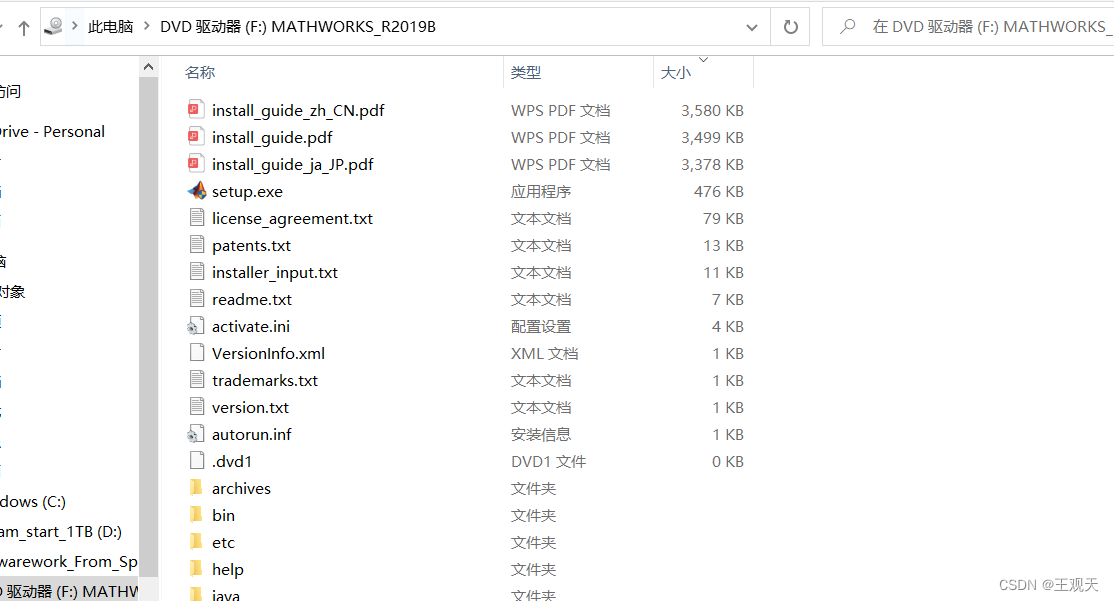Click the PDF icon of install_guide_ja_JP.pdf

[x=196, y=164]
